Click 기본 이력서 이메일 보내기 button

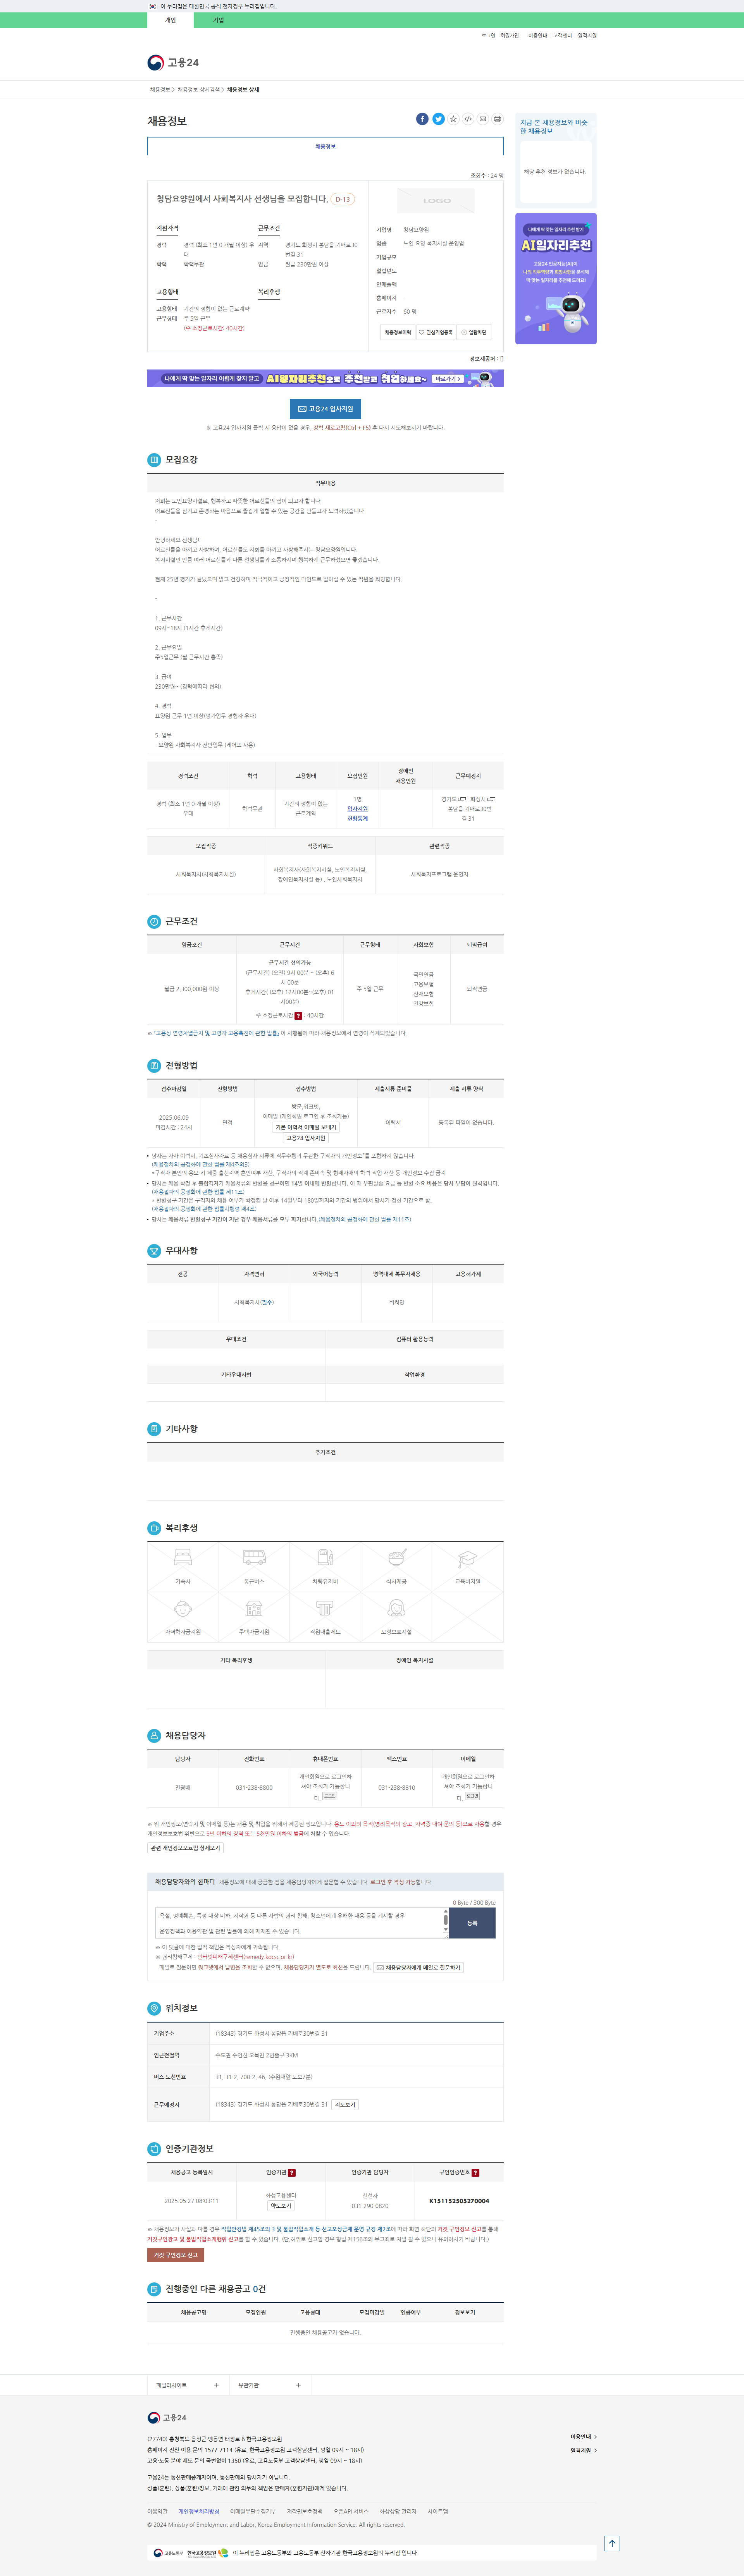(306, 1127)
